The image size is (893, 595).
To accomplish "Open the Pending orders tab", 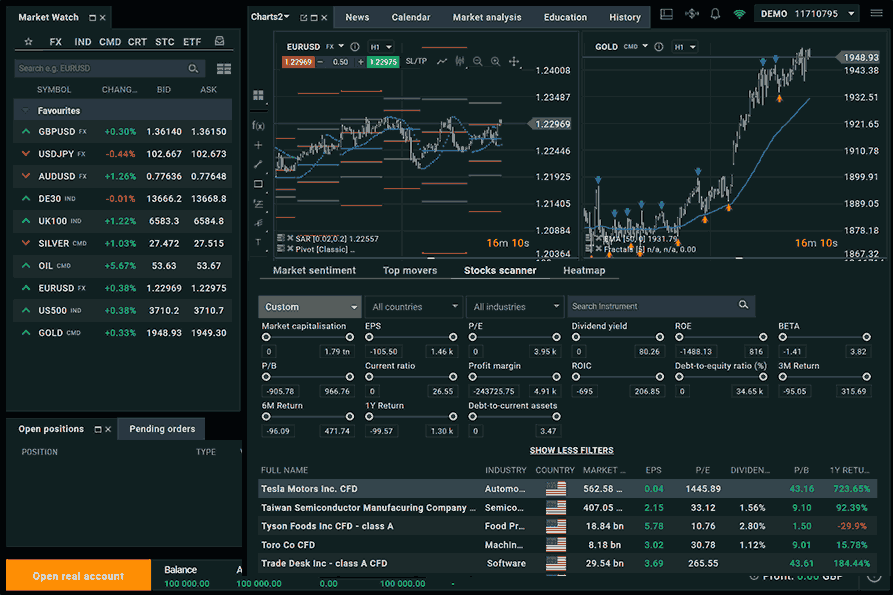I will 162,429.
